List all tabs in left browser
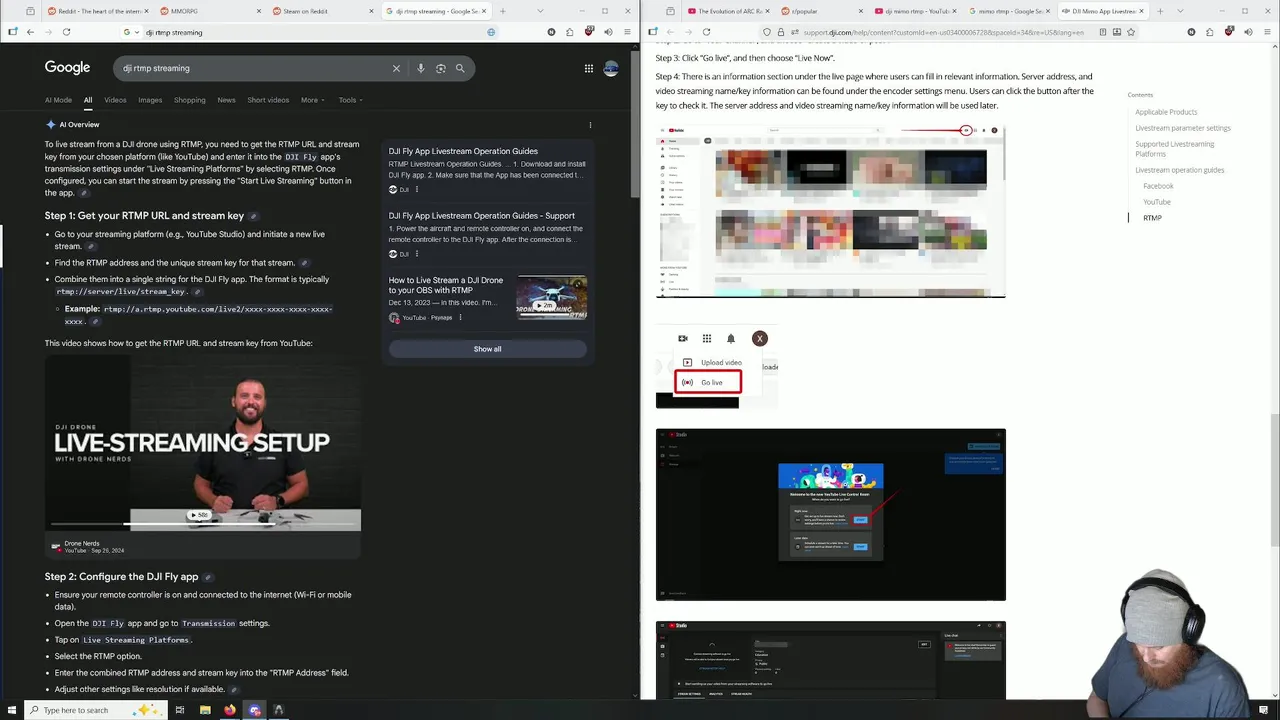This screenshot has width=1280, height=720. click(541, 11)
